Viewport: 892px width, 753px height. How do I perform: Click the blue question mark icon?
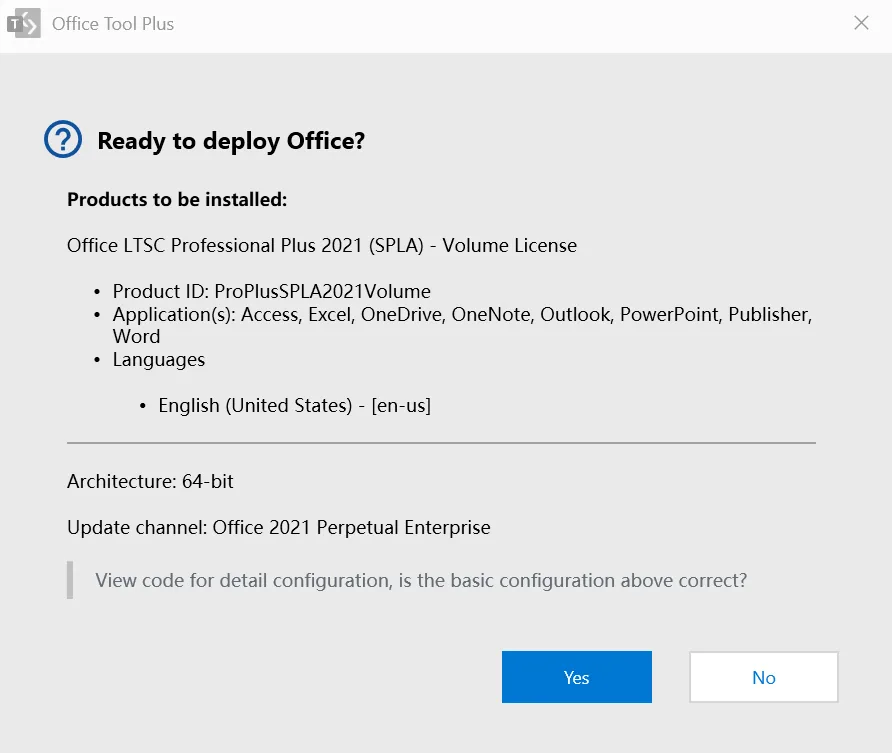coord(63,140)
